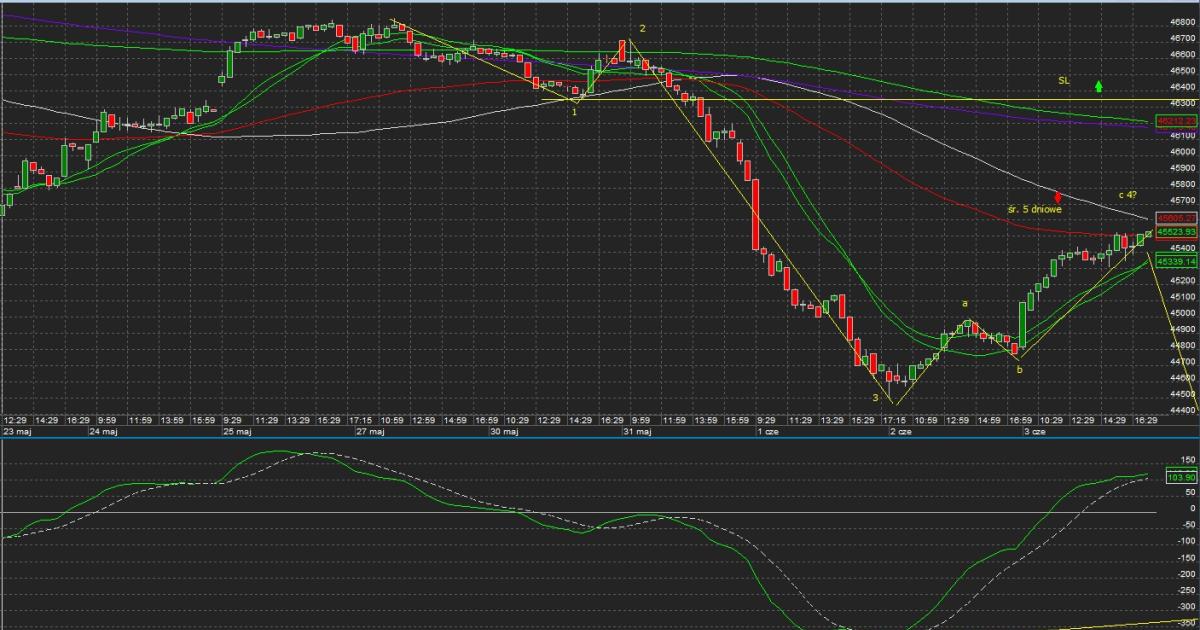Click the 'śr. 5 dniowe' annotation text
The width and height of the screenshot is (1200, 630).
point(1034,210)
